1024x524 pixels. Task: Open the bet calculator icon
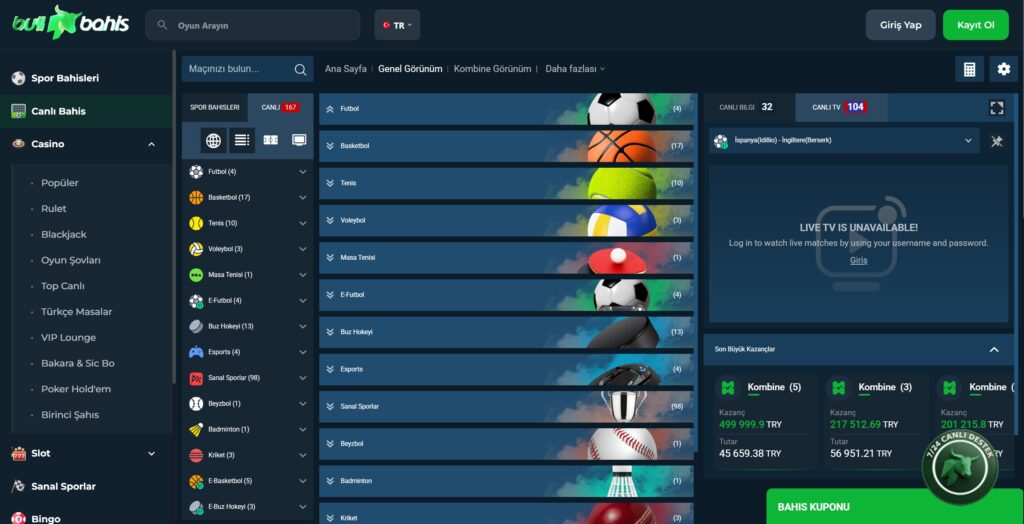[x=969, y=69]
